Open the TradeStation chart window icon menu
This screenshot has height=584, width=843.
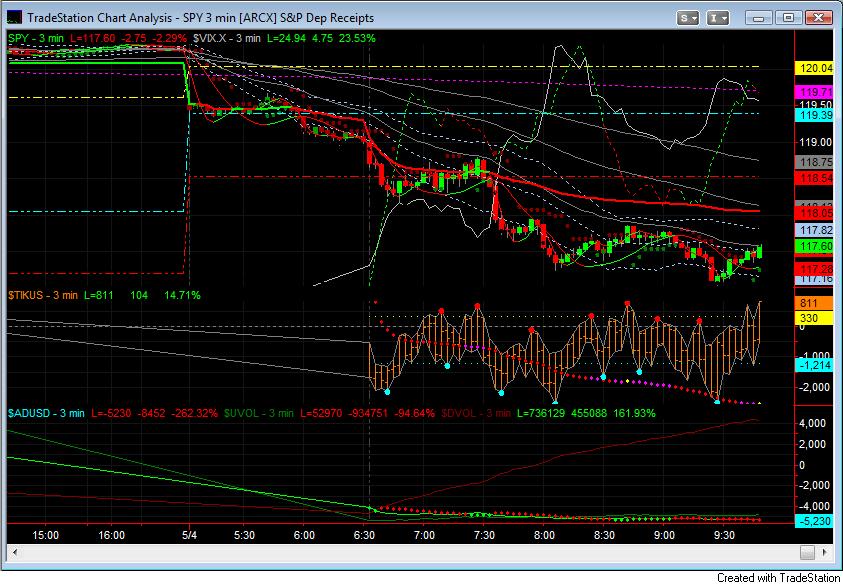(x=15, y=18)
